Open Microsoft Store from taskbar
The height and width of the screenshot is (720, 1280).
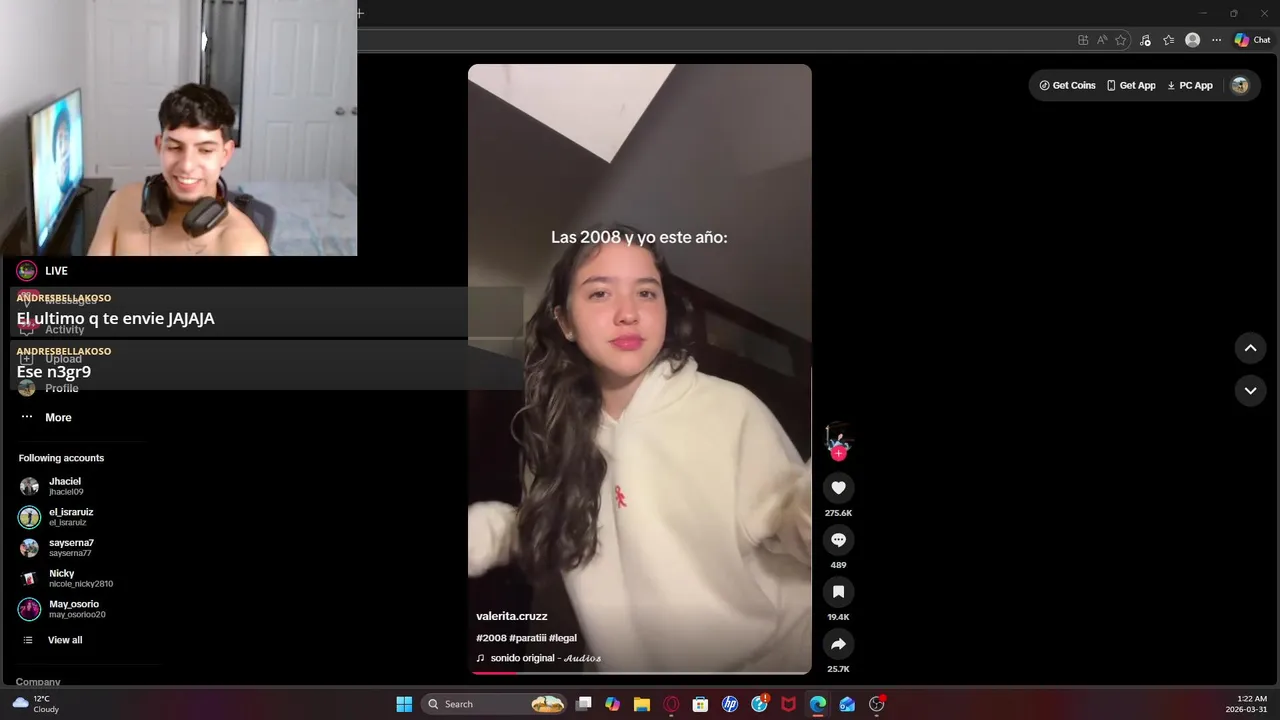701,704
